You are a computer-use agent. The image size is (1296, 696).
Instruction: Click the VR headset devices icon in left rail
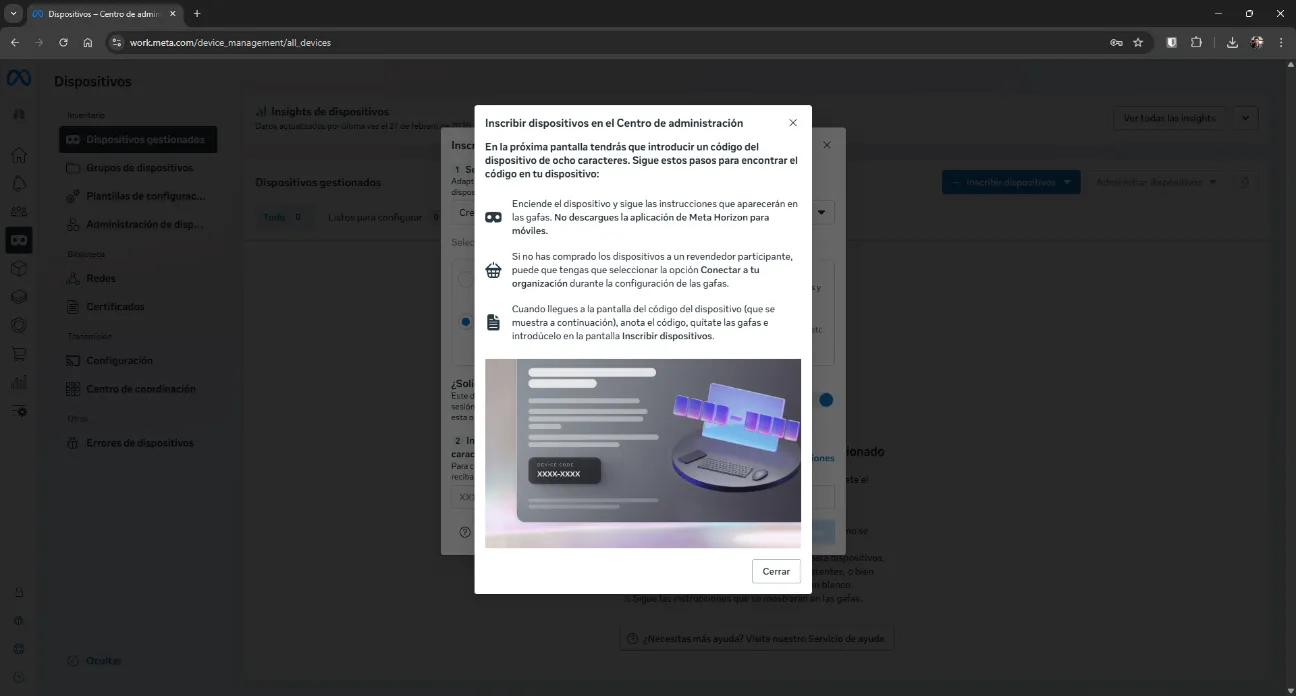coord(19,240)
